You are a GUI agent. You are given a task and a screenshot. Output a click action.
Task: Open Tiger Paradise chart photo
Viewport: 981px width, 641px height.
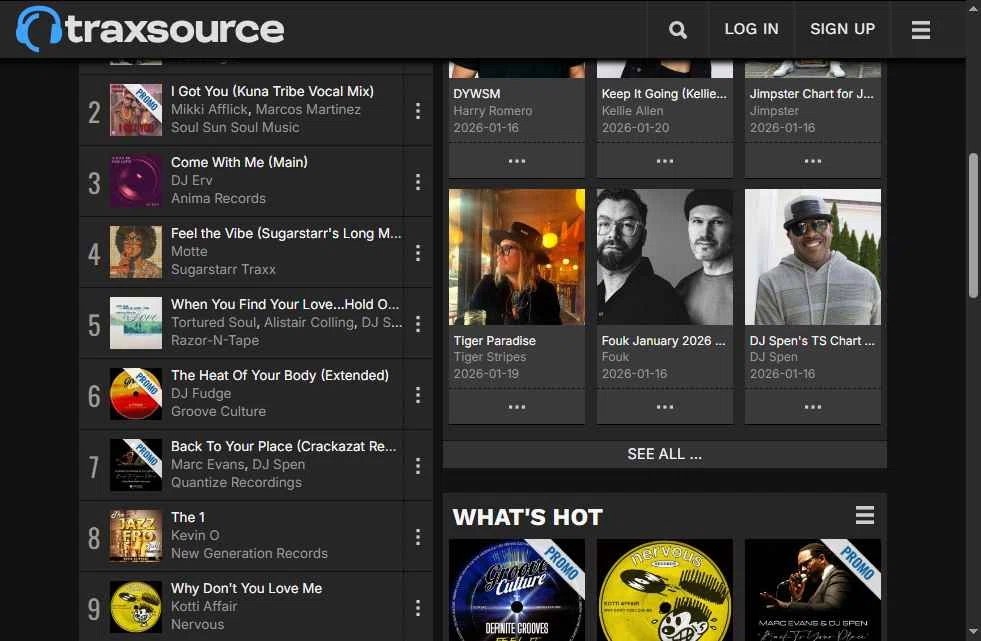517,257
